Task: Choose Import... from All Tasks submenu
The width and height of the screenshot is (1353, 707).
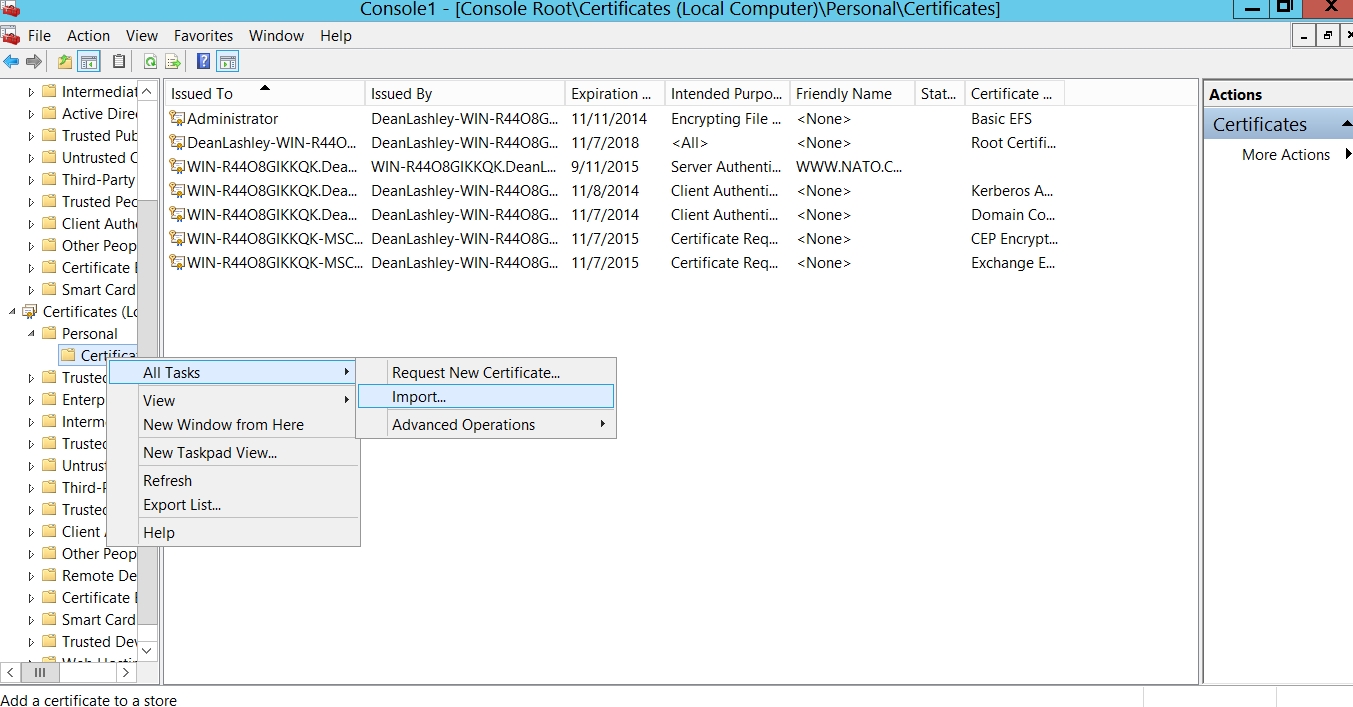Action: (419, 397)
